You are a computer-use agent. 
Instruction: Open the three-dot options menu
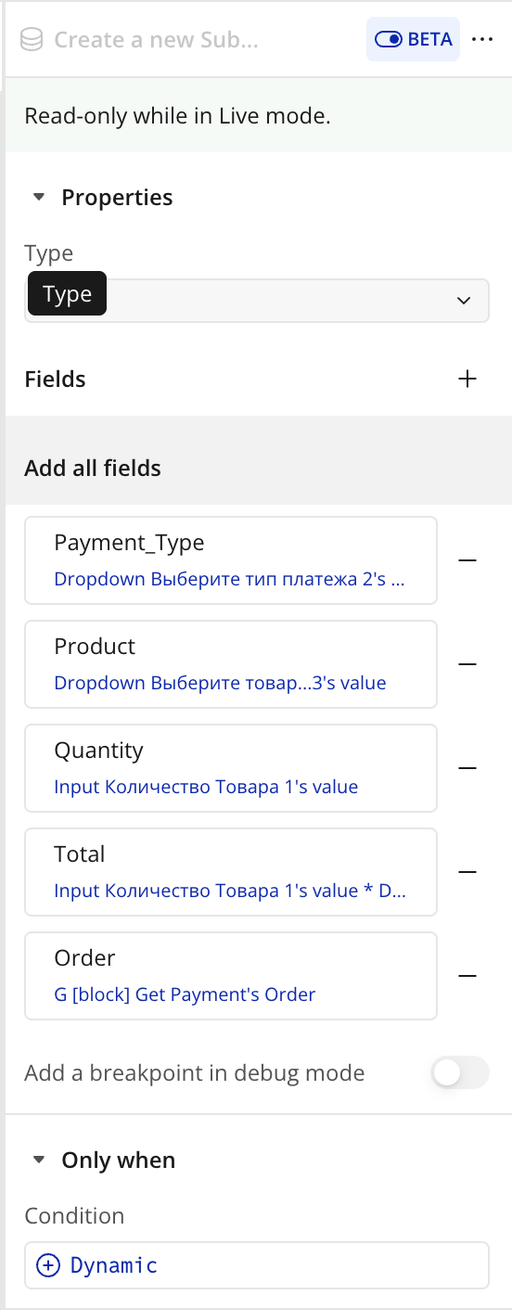pos(482,39)
